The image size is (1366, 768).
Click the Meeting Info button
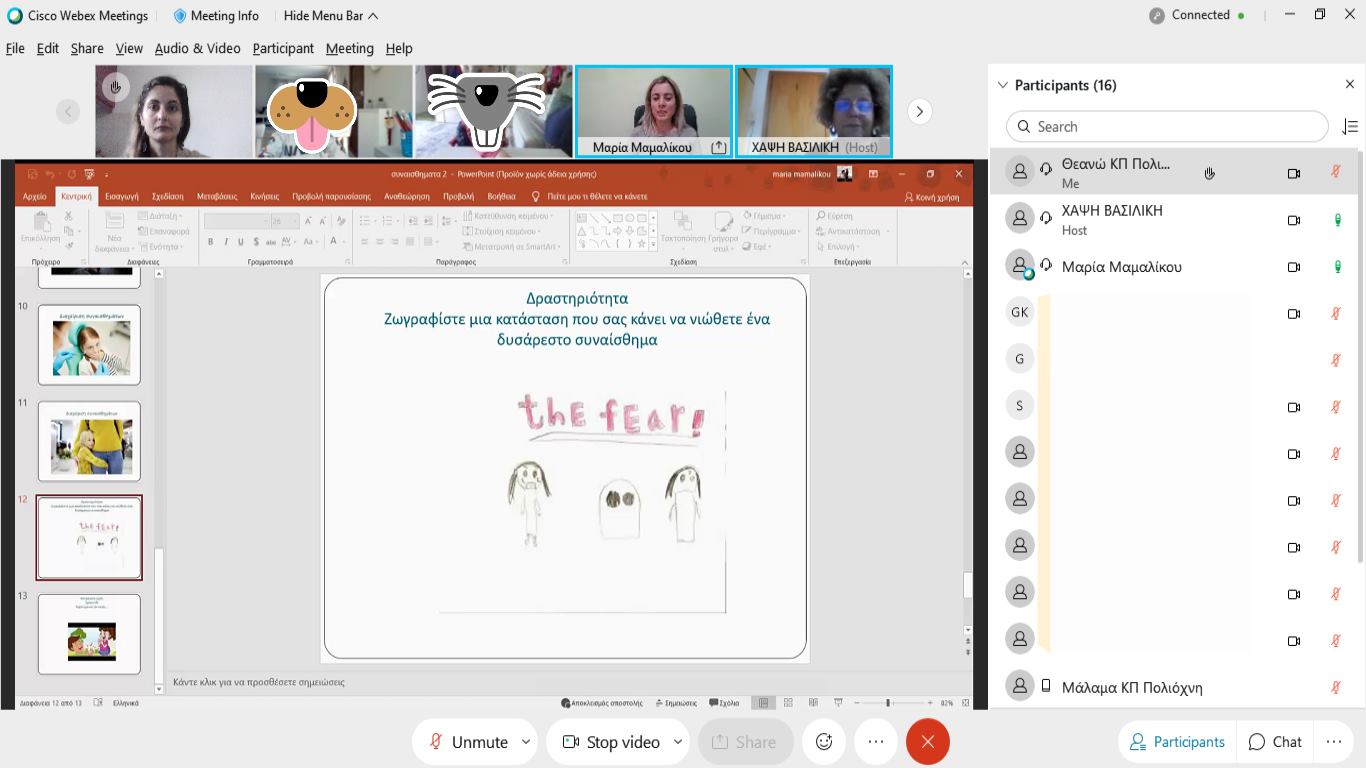coord(216,16)
